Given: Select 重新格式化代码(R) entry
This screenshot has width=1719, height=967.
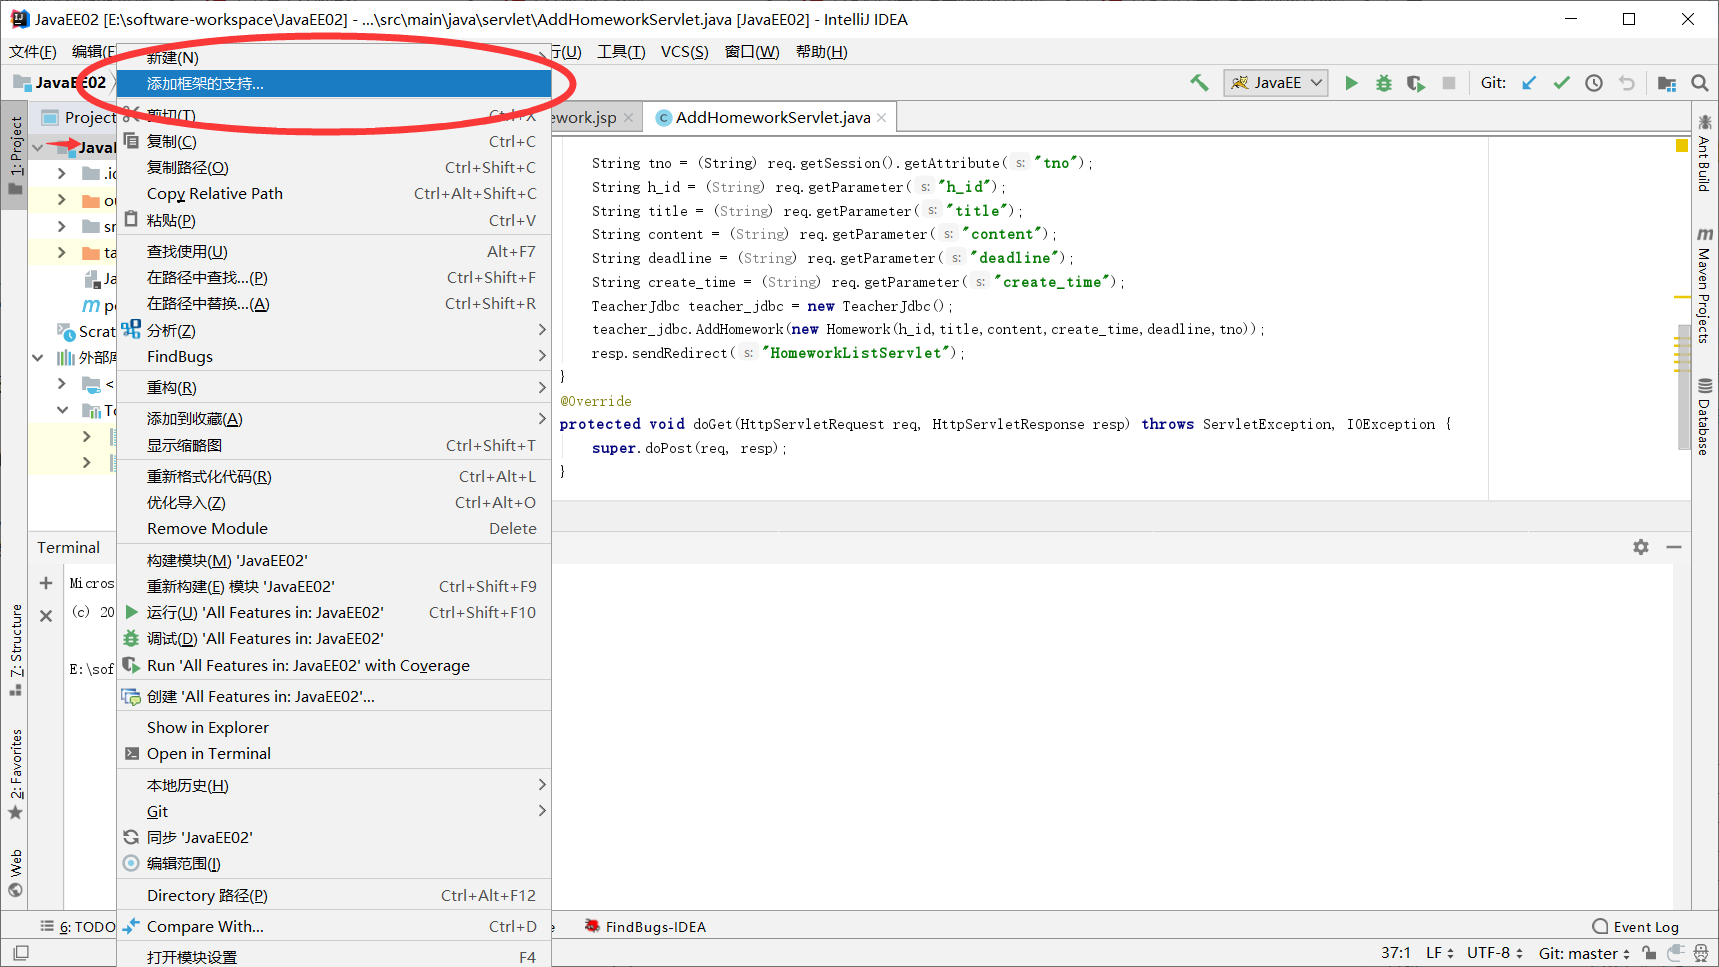Looking at the screenshot, I should (x=334, y=476).
